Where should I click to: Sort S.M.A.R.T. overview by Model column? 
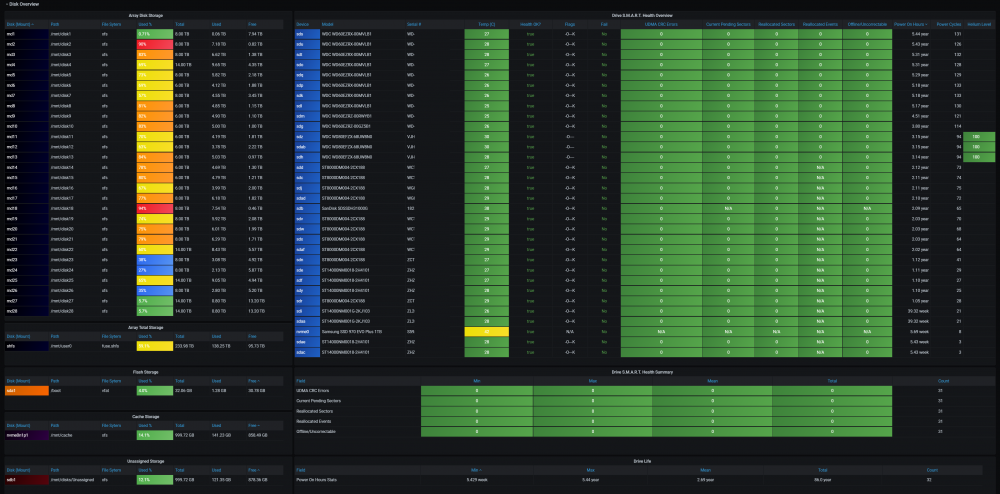point(327,24)
